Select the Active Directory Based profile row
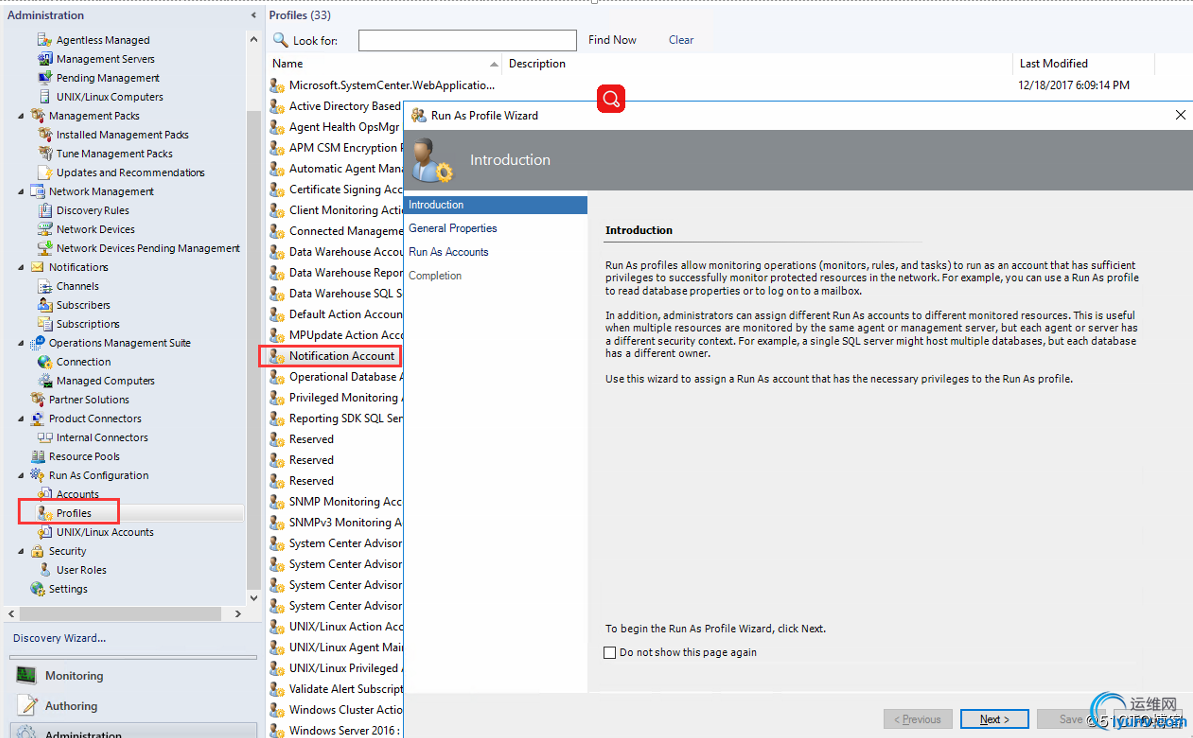Image resolution: width=1193 pixels, height=738 pixels. (x=336, y=106)
